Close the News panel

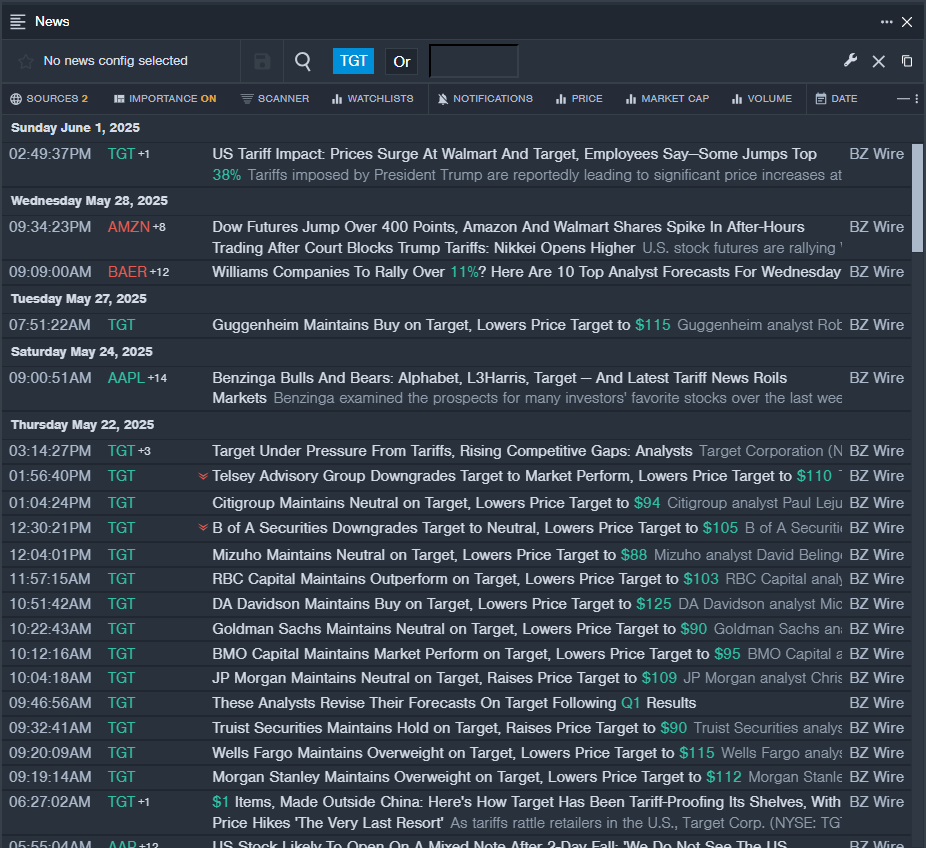(907, 22)
